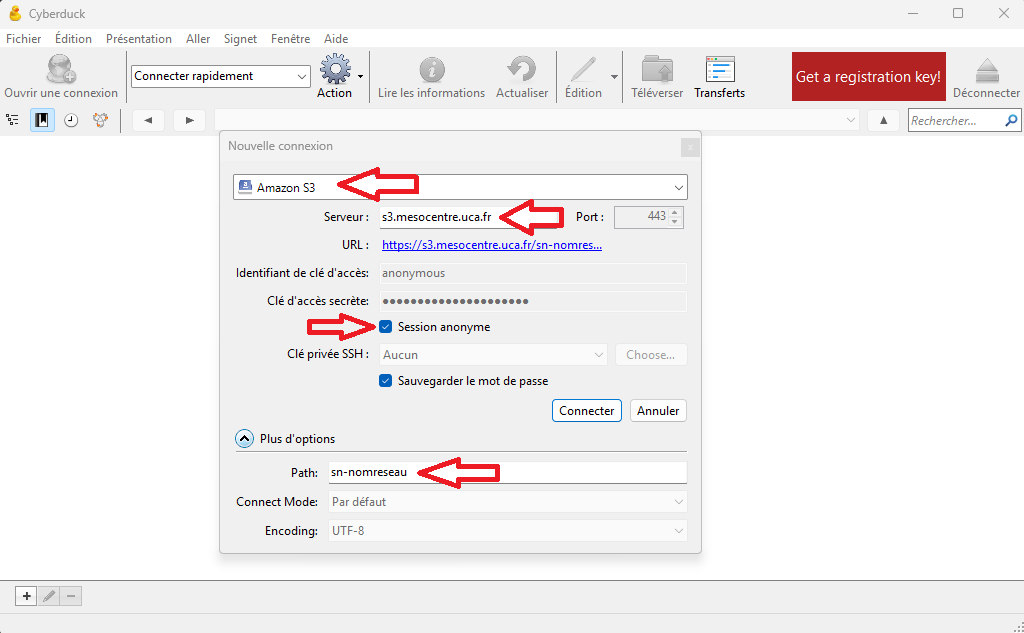The width and height of the screenshot is (1024, 633).
Task: Uncheck the Session anonyme checkbox
Action: click(385, 327)
